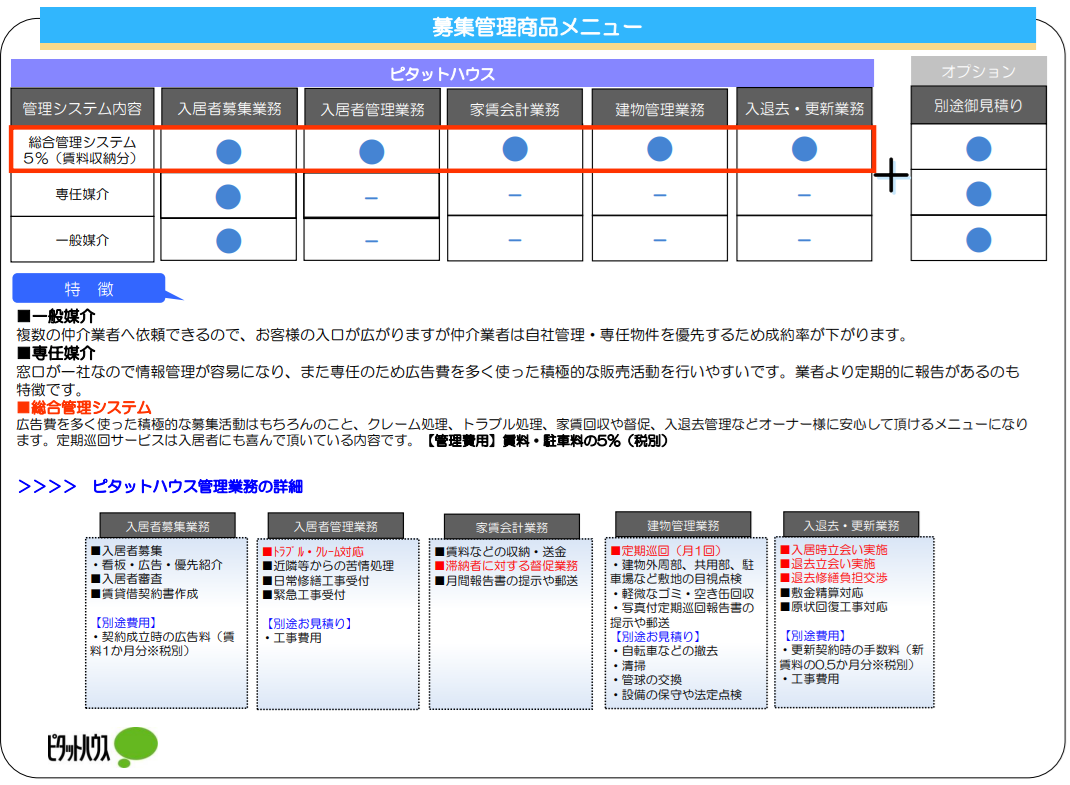Click the 家賃会計業務 detail box header

click(512, 527)
